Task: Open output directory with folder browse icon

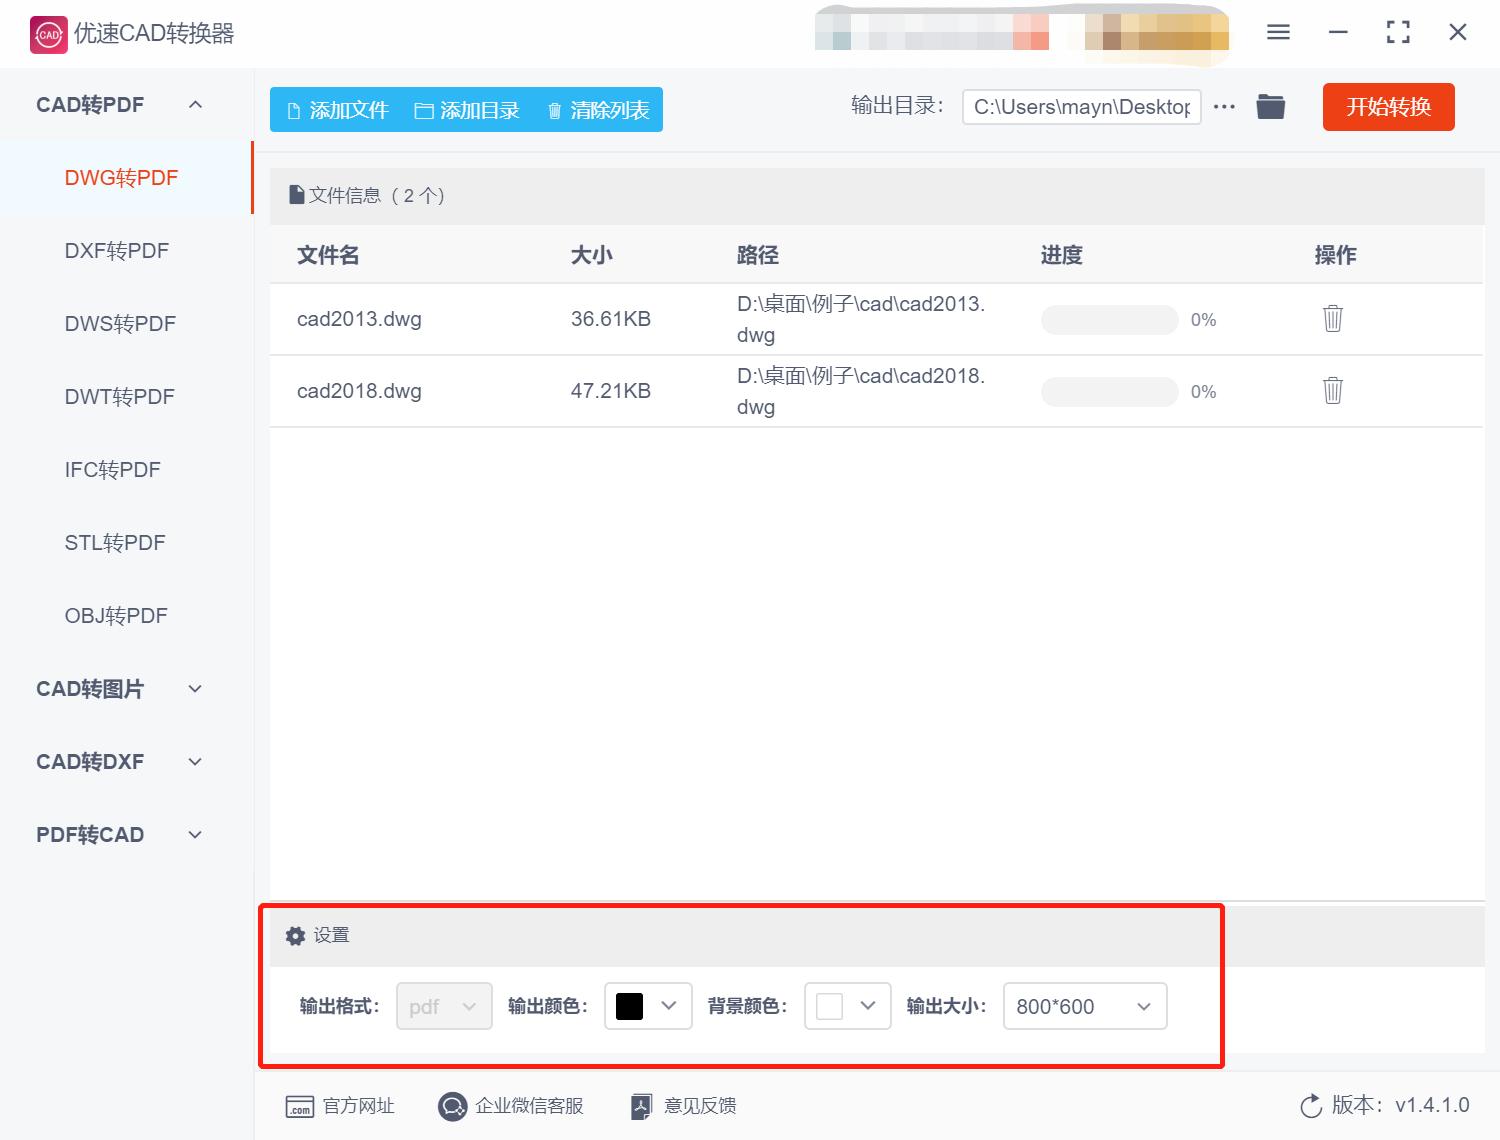Action: [x=1270, y=106]
